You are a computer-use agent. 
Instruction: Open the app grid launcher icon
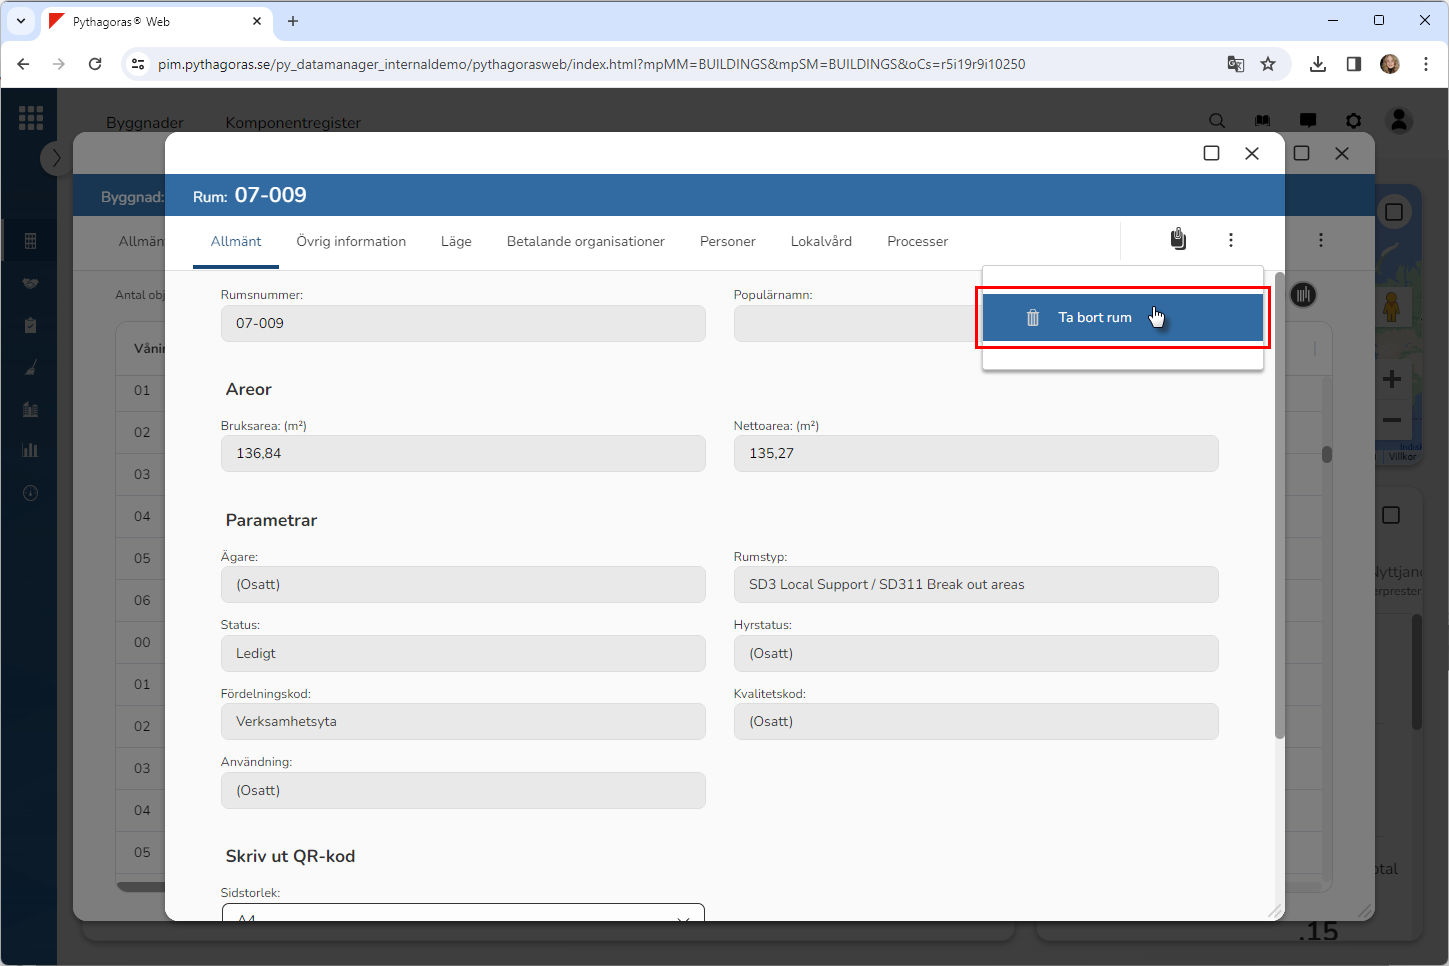[31, 118]
